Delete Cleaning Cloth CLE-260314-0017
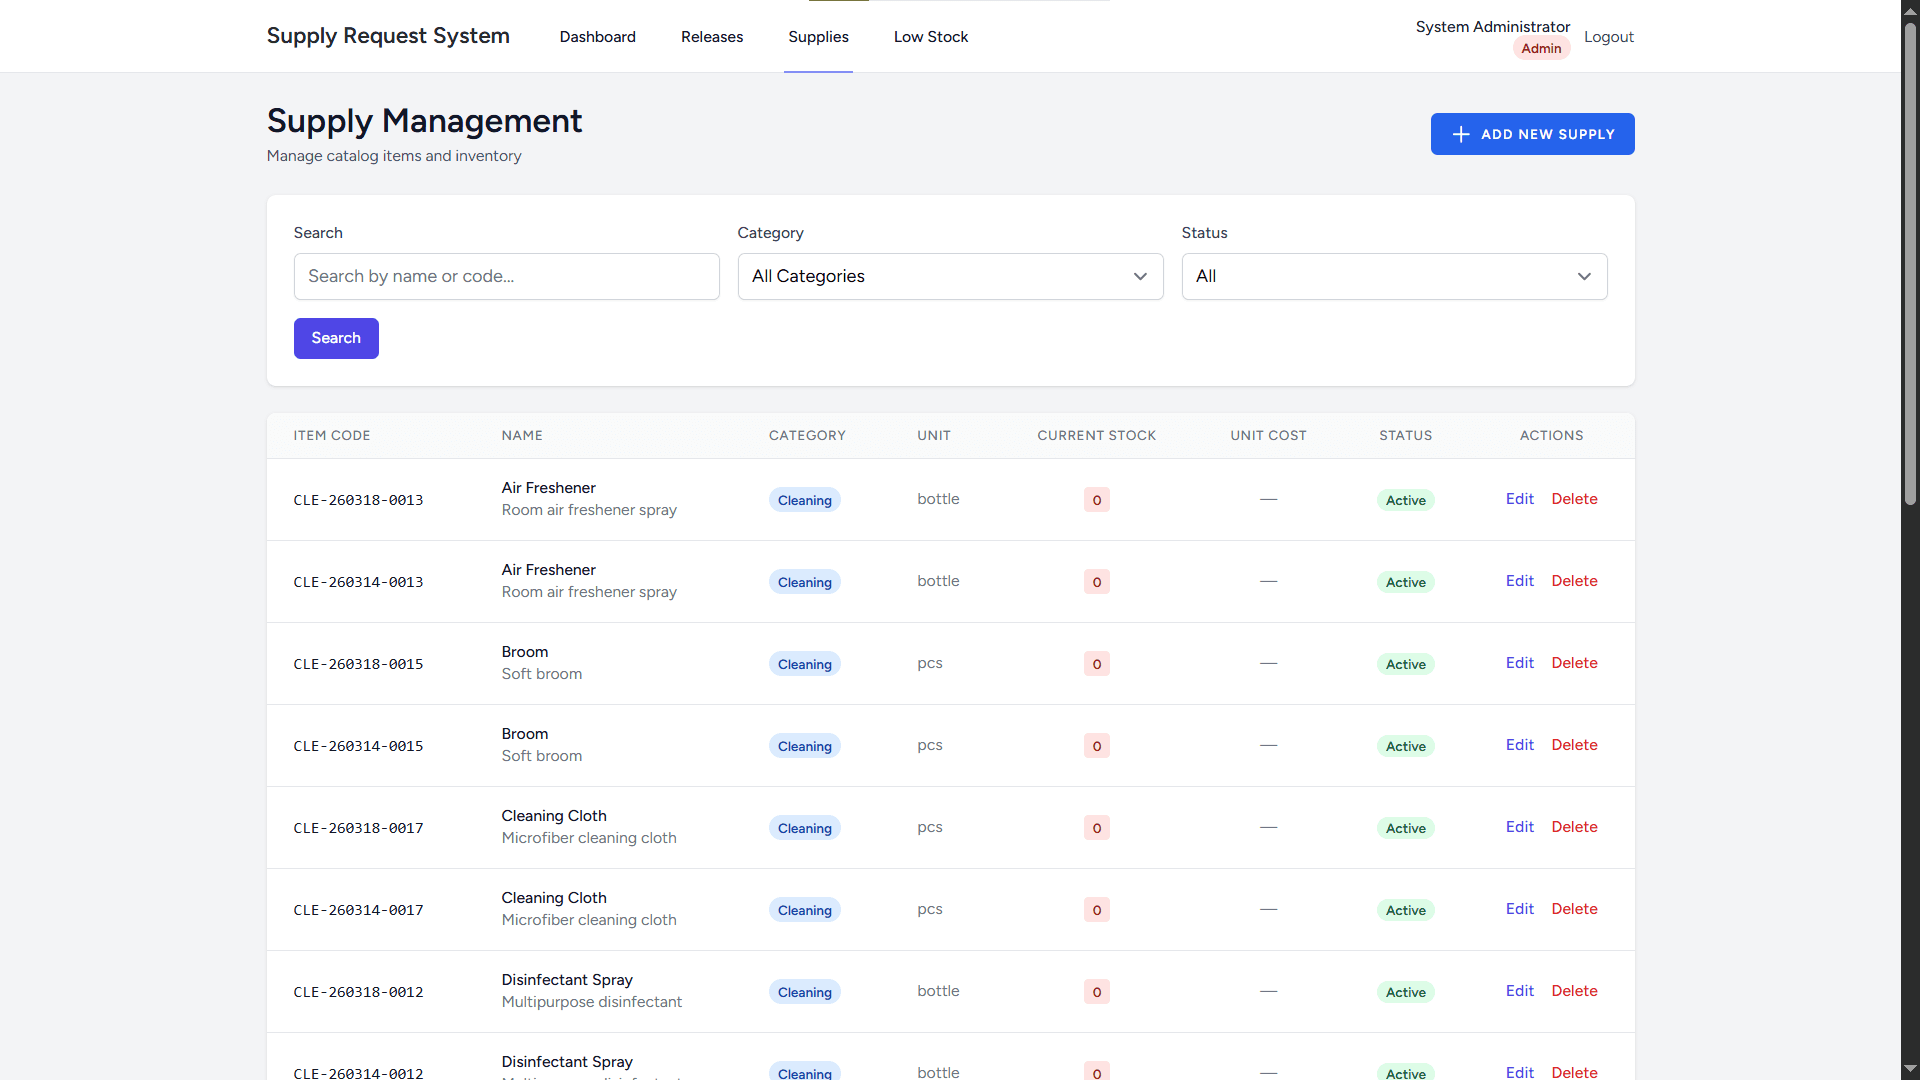This screenshot has height=1080, width=1920. tap(1574, 909)
